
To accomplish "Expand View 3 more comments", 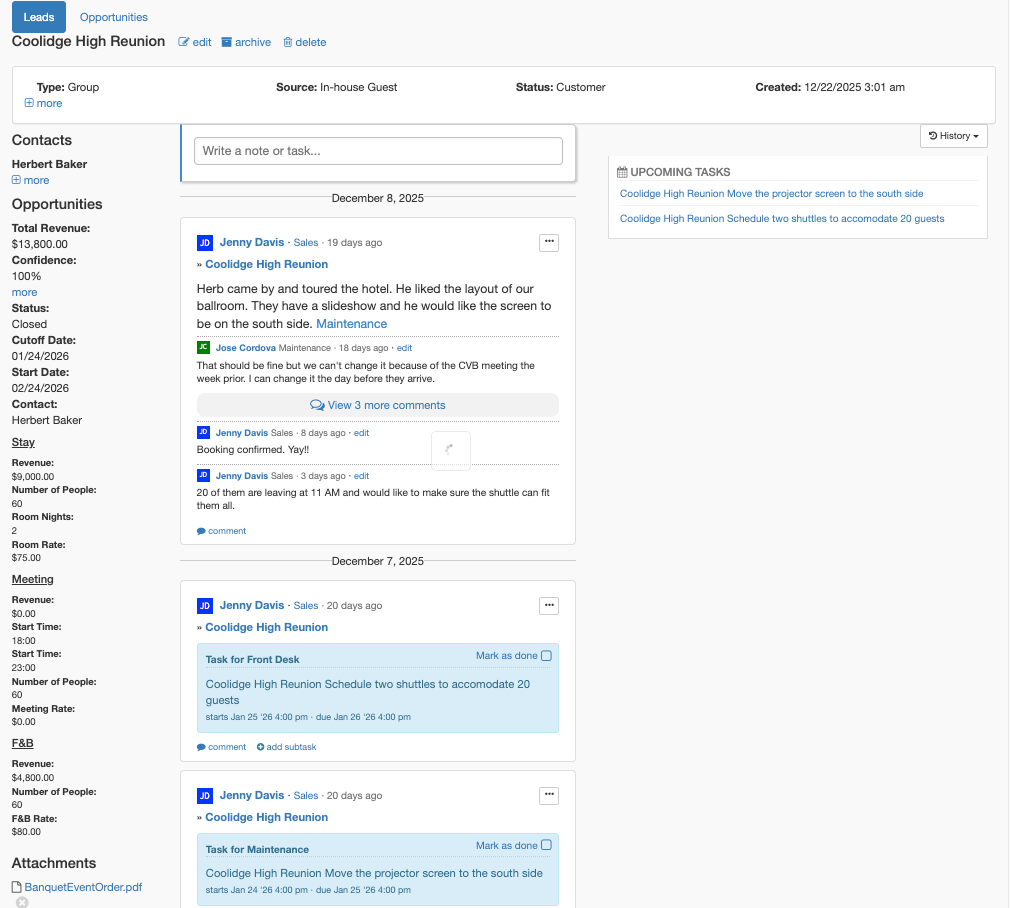I will coord(378,405).
